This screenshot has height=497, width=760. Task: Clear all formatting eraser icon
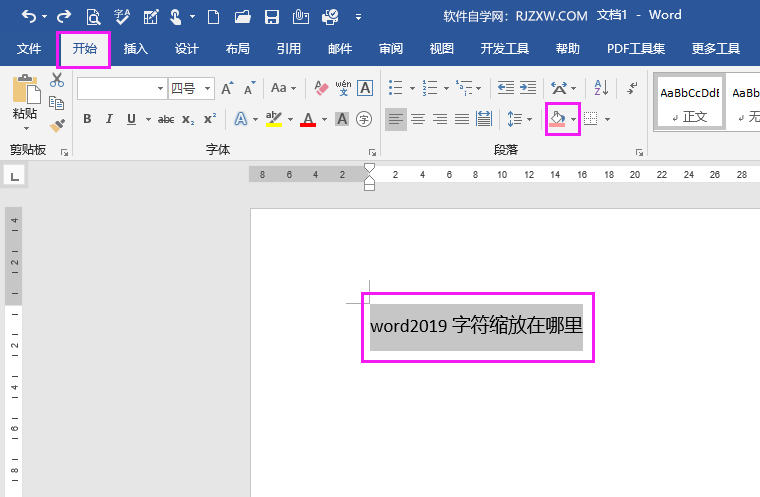(321, 88)
